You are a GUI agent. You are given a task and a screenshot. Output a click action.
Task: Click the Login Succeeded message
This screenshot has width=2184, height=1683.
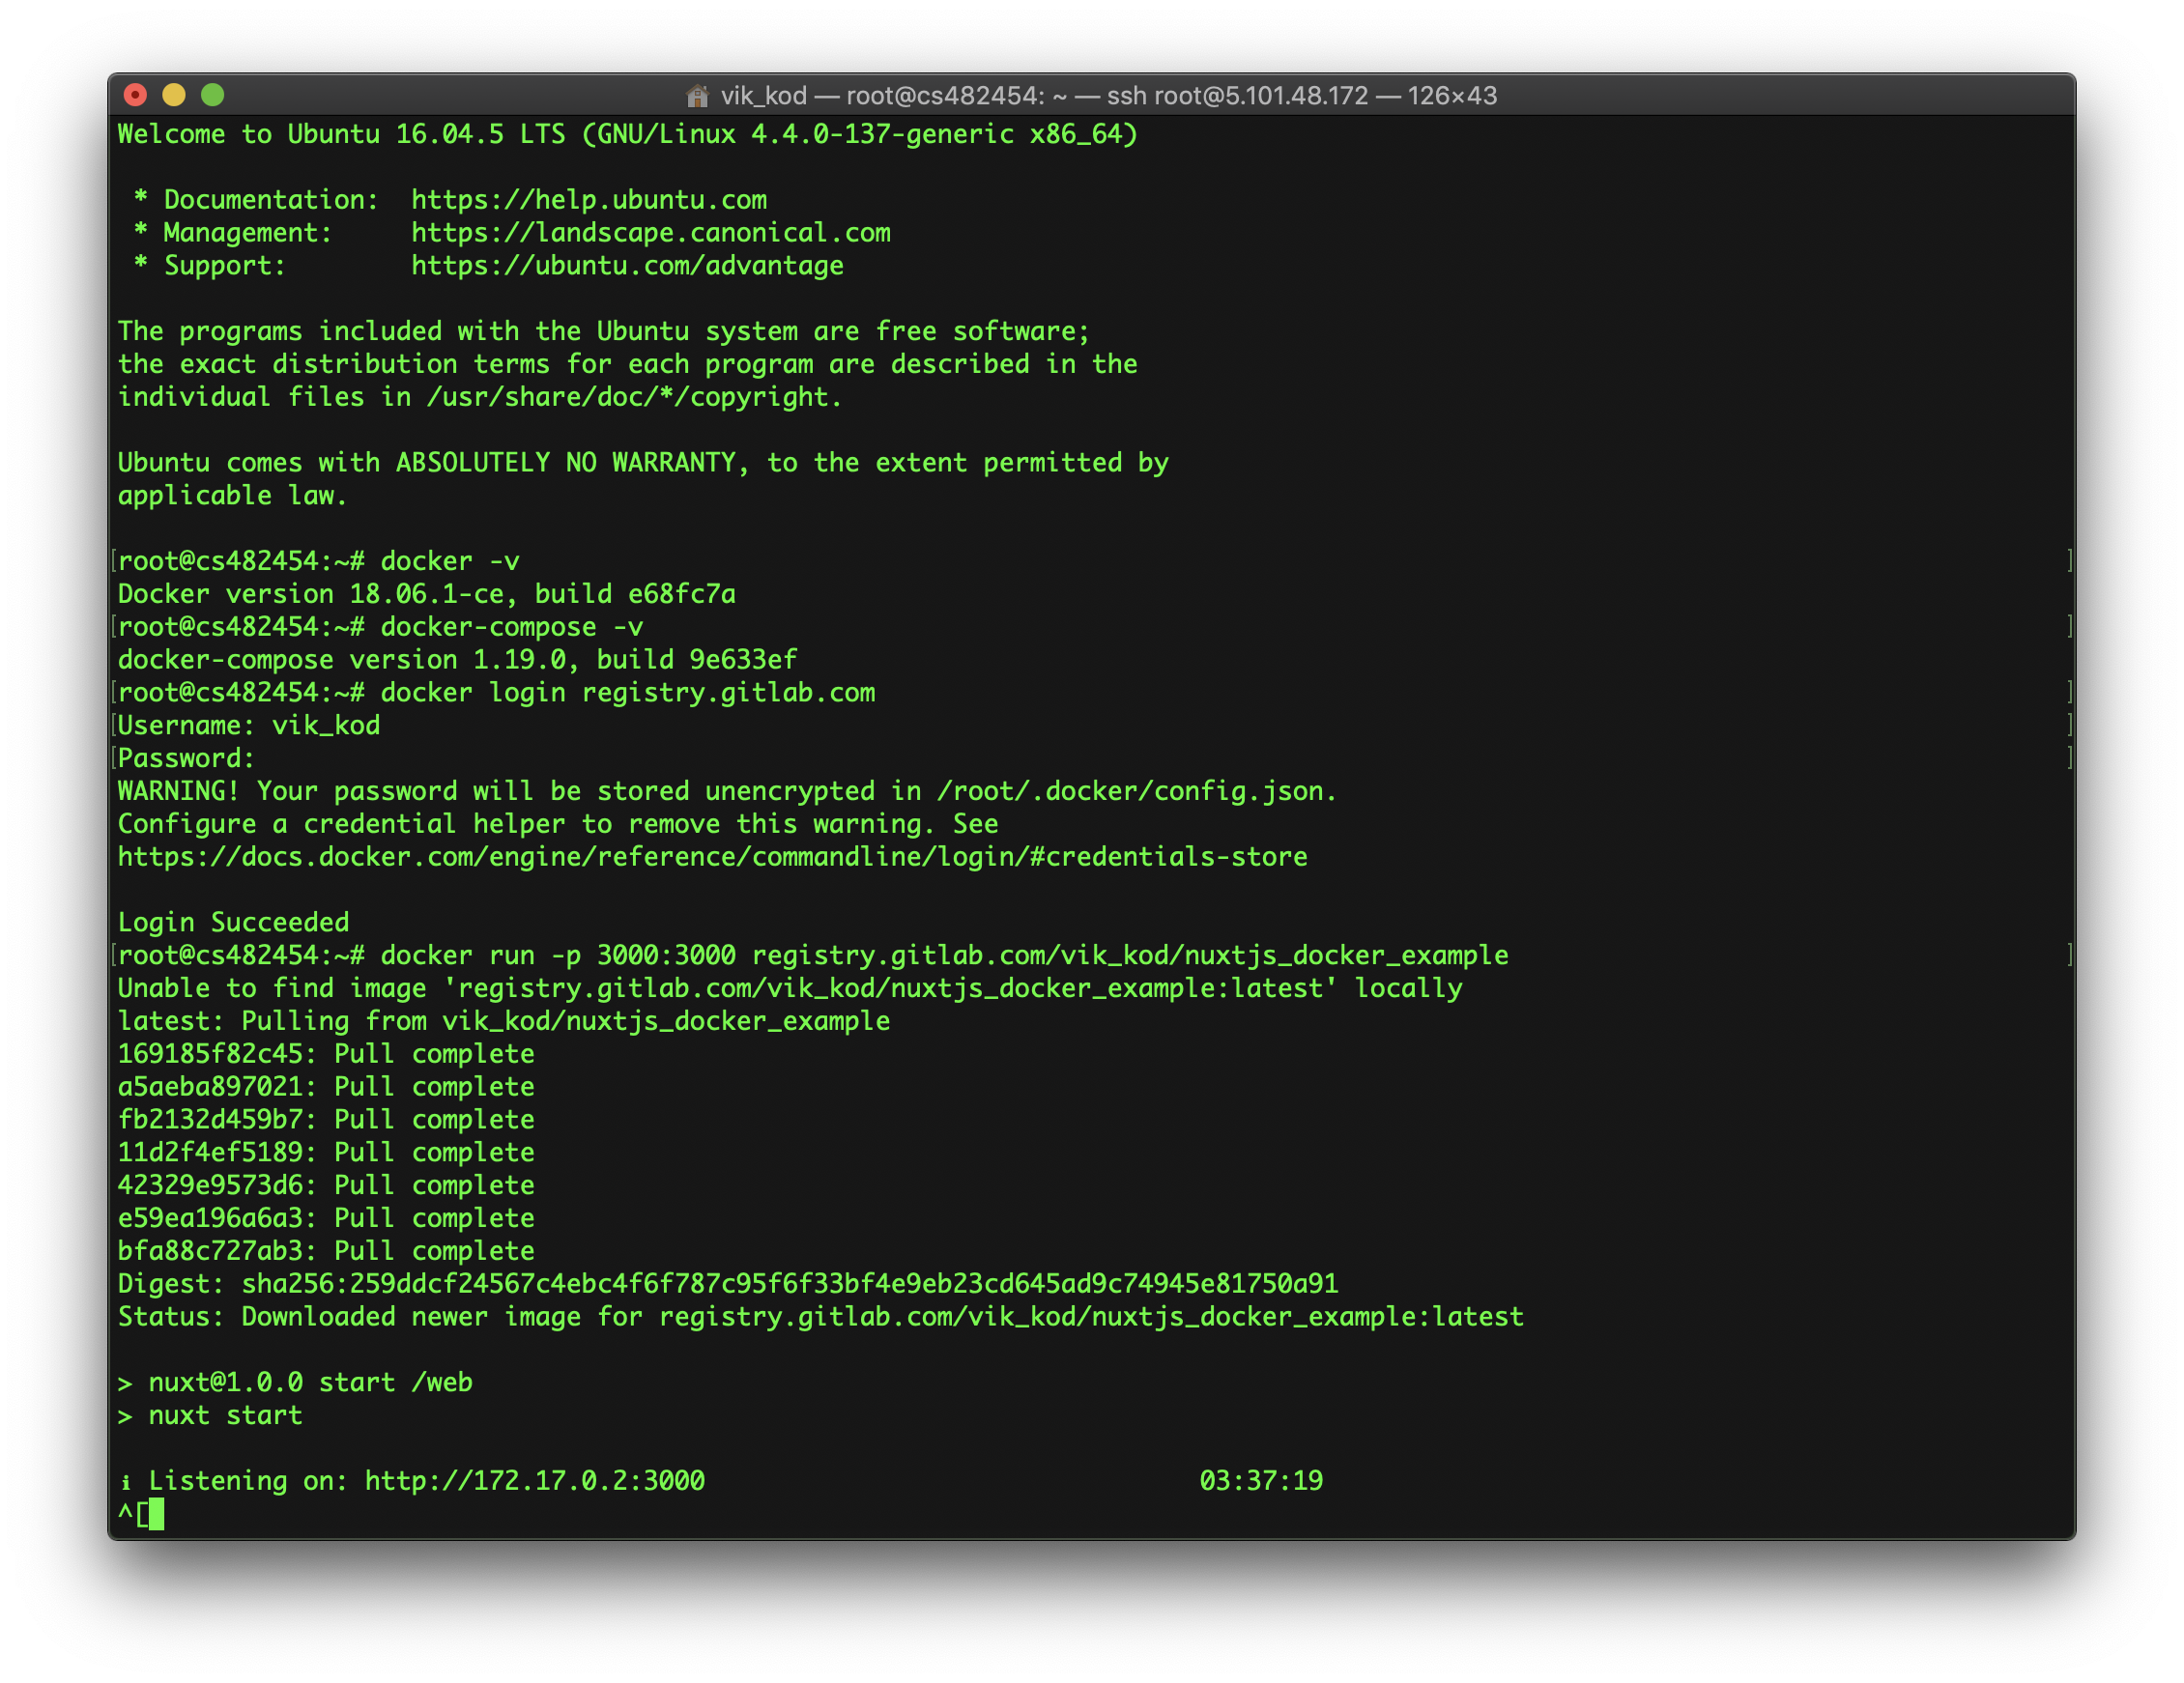click(x=233, y=922)
